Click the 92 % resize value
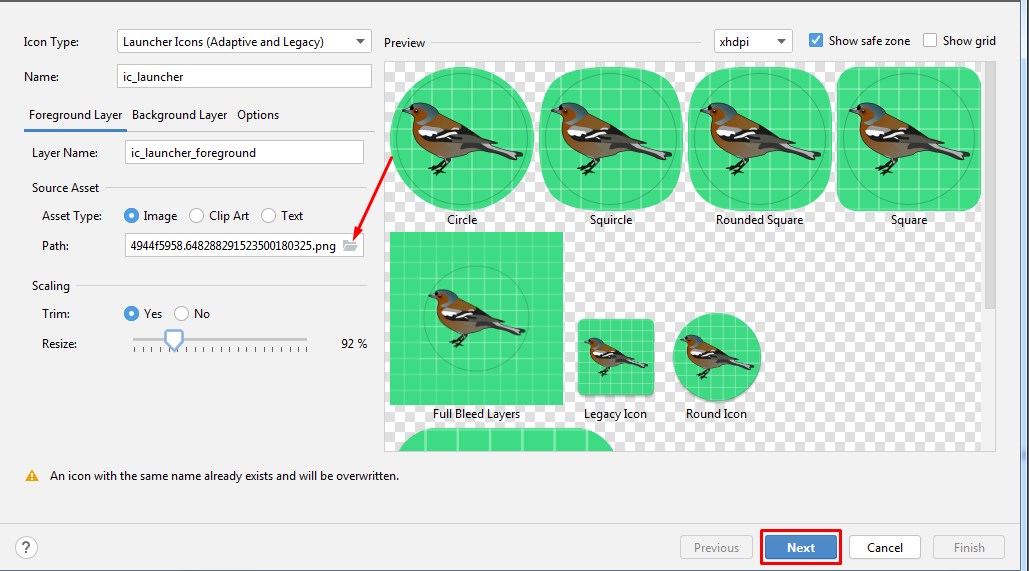1029x571 pixels. (354, 344)
